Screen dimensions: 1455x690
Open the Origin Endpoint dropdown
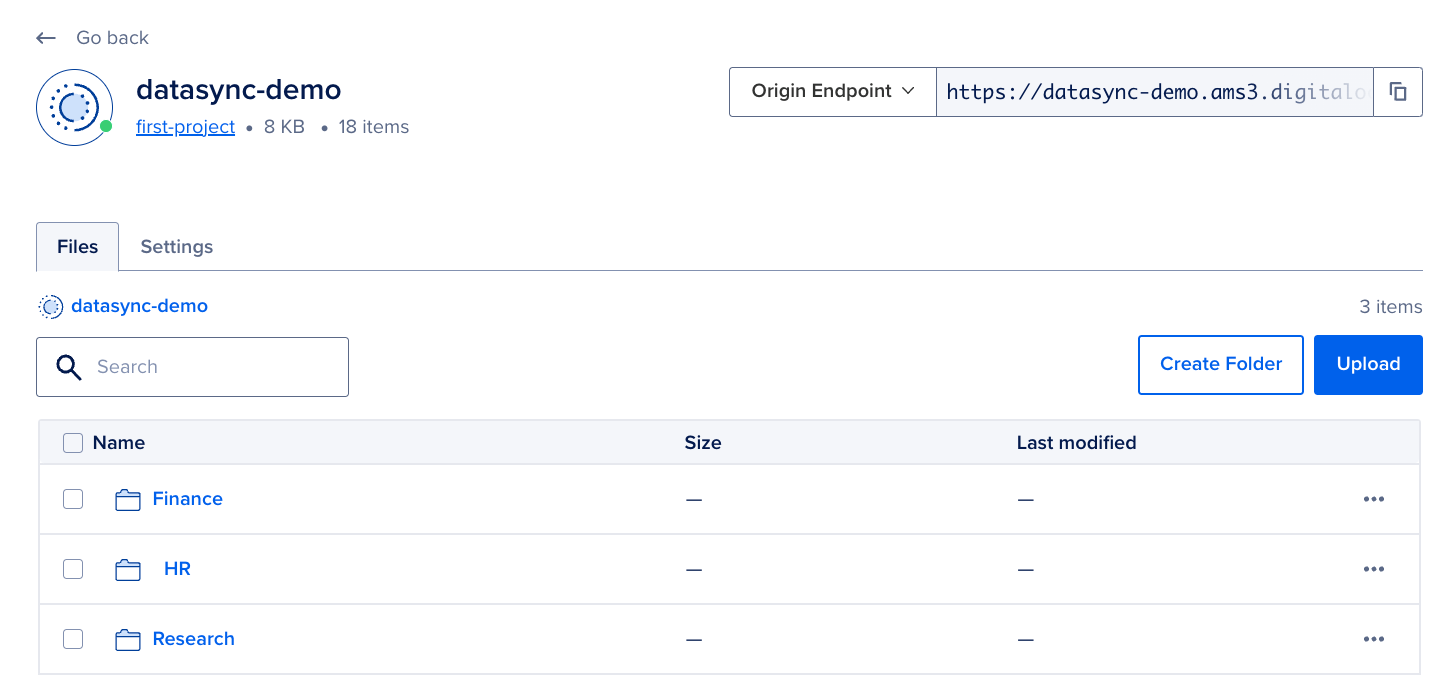tap(832, 91)
